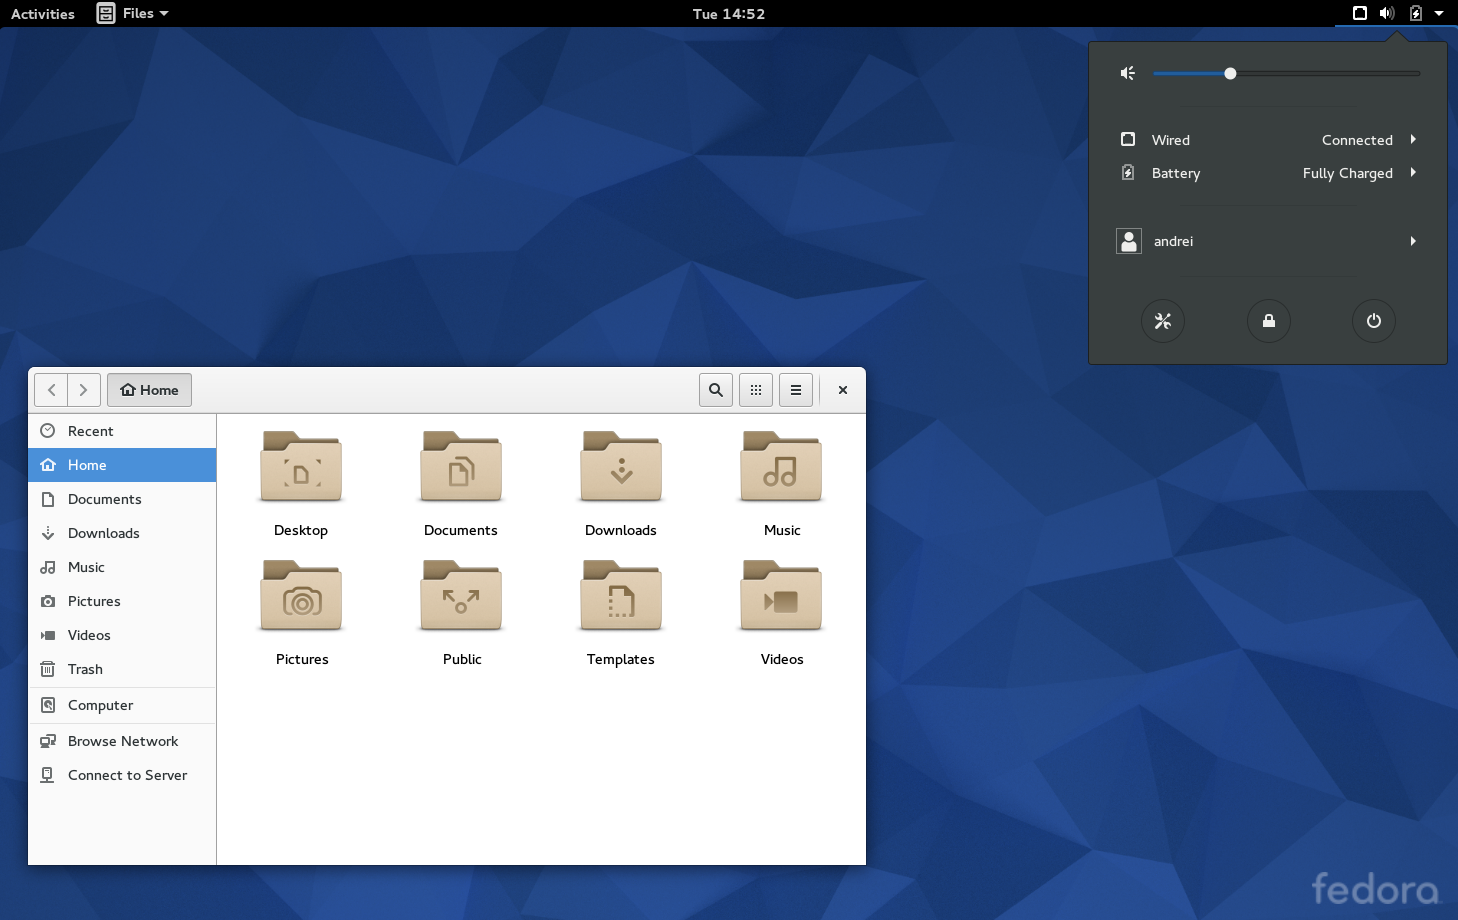
Task: Go back with the left arrow button
Action: [51, 390]
